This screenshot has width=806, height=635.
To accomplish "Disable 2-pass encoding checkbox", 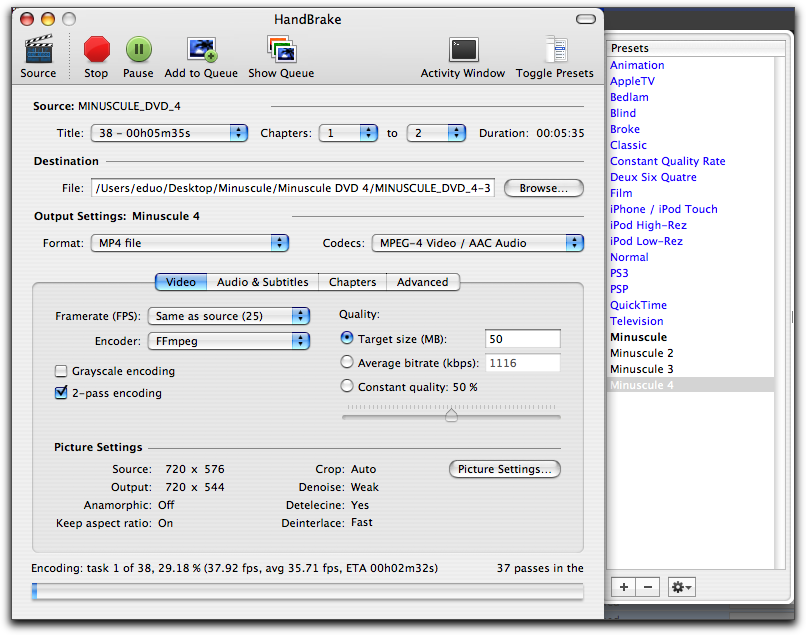I will tap(61, 393).
